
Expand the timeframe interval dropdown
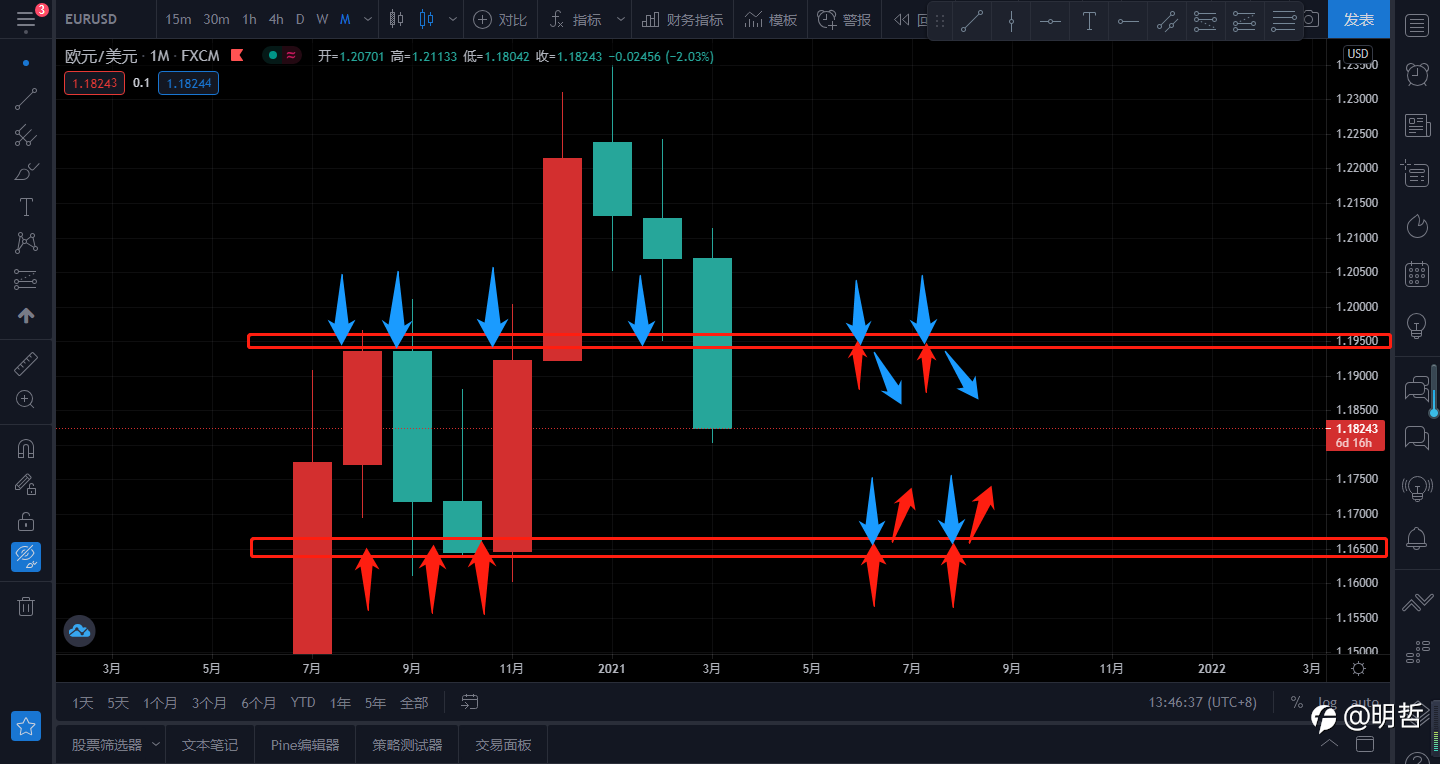click(x=367, y=19)
